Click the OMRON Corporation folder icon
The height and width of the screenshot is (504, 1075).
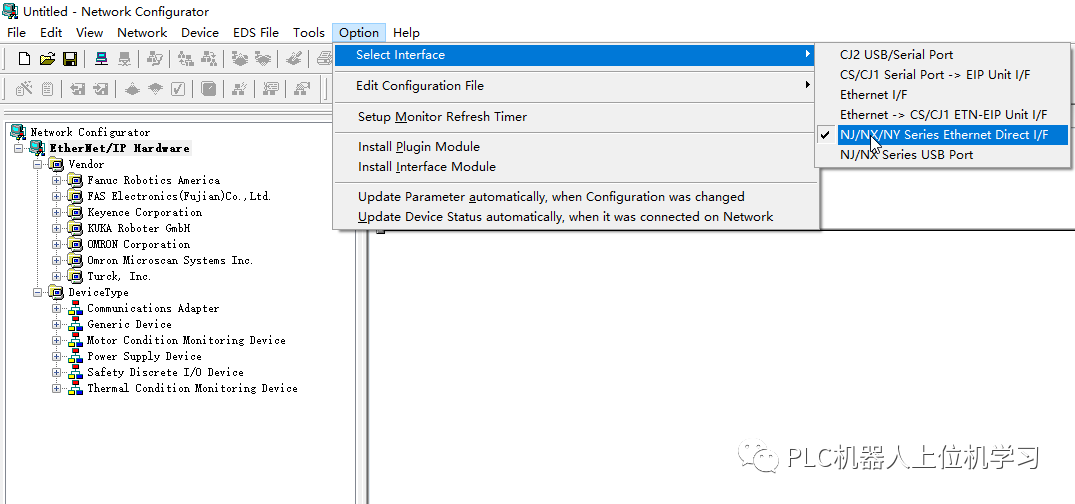74,244
